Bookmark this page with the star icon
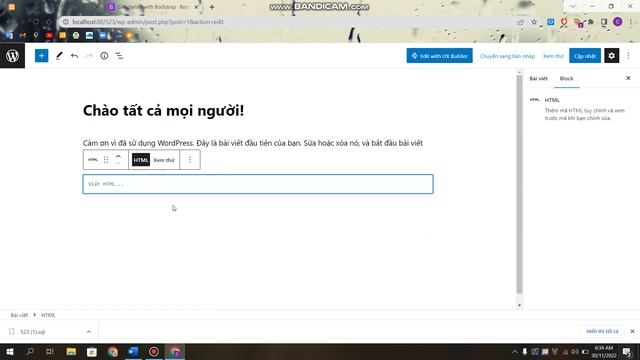This screenshot has width=640, height=360. pyautogui.click(x=534, y=22)
